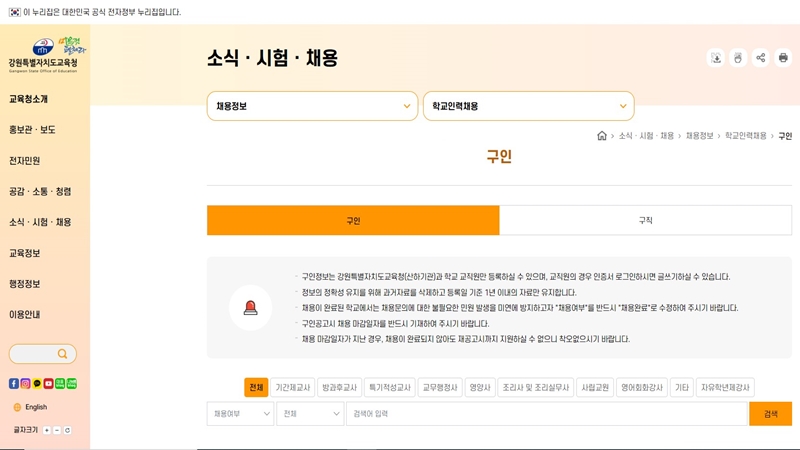Click the orange 검색 search button

[770, 414]
